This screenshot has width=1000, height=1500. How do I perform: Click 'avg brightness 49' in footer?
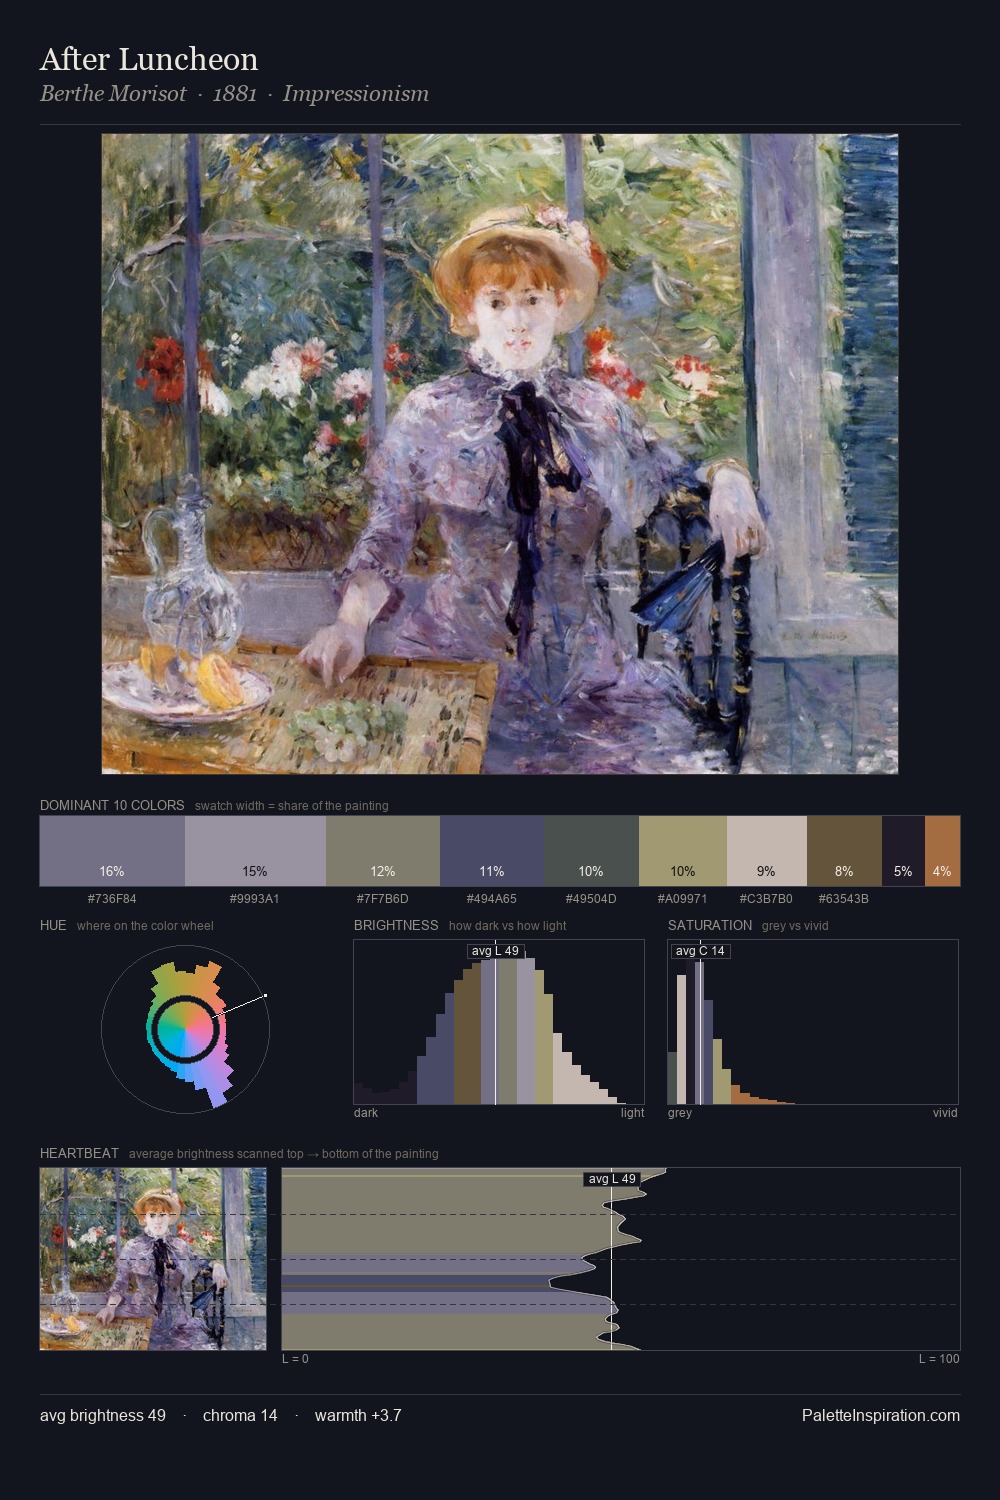click(103, 1415)
